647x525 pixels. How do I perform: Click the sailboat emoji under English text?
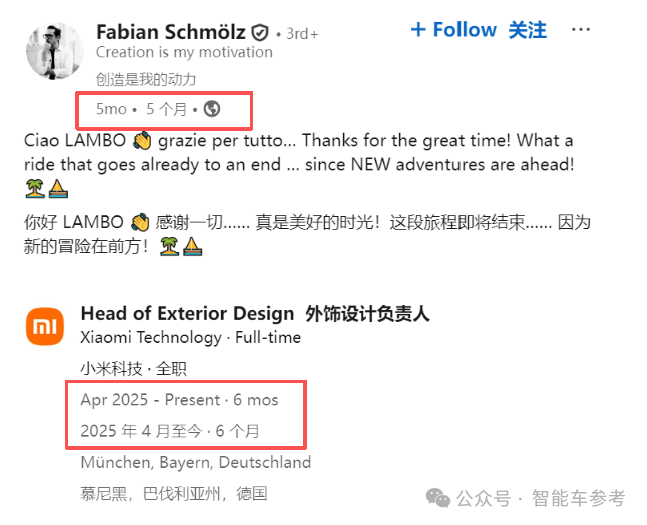point(58,189)
